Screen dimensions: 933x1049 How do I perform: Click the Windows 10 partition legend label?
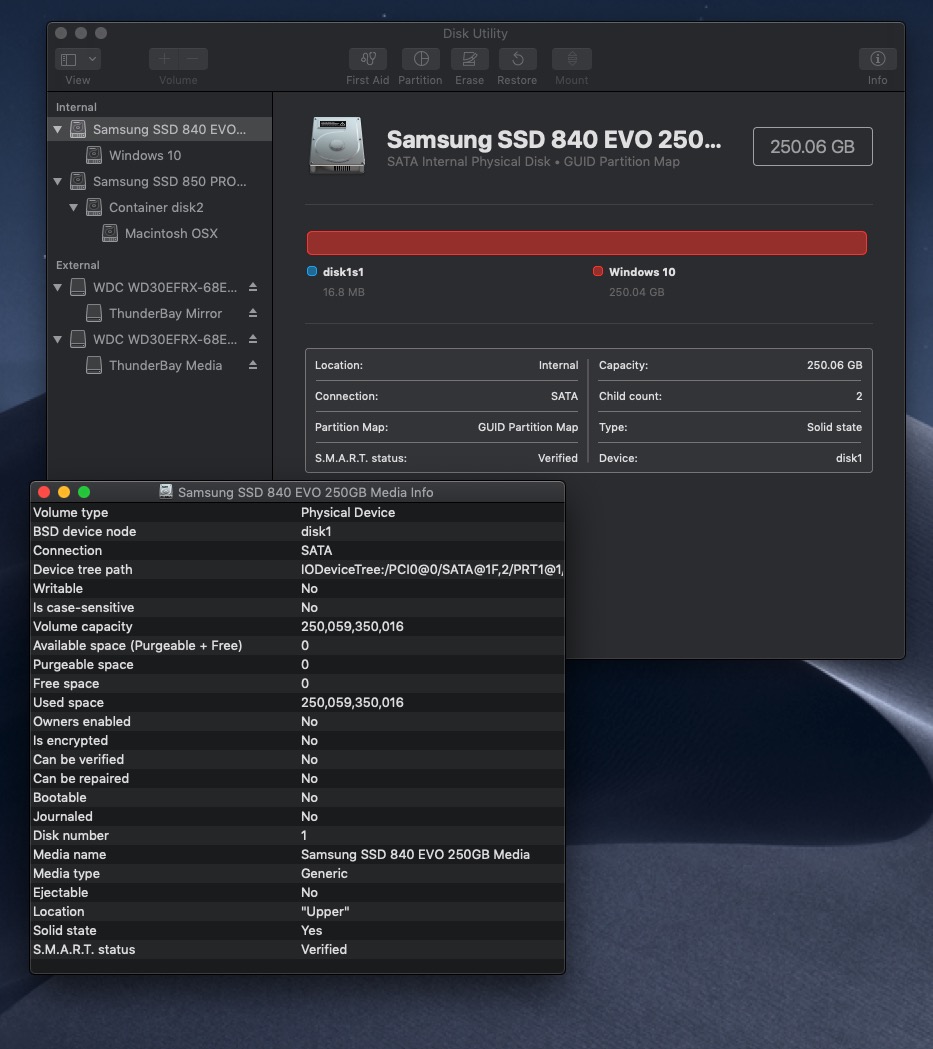(x=642, y=272)
